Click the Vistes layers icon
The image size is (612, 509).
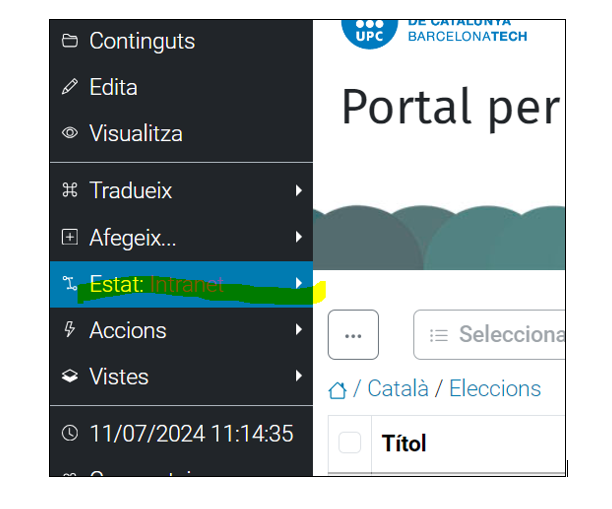(70, 376)
